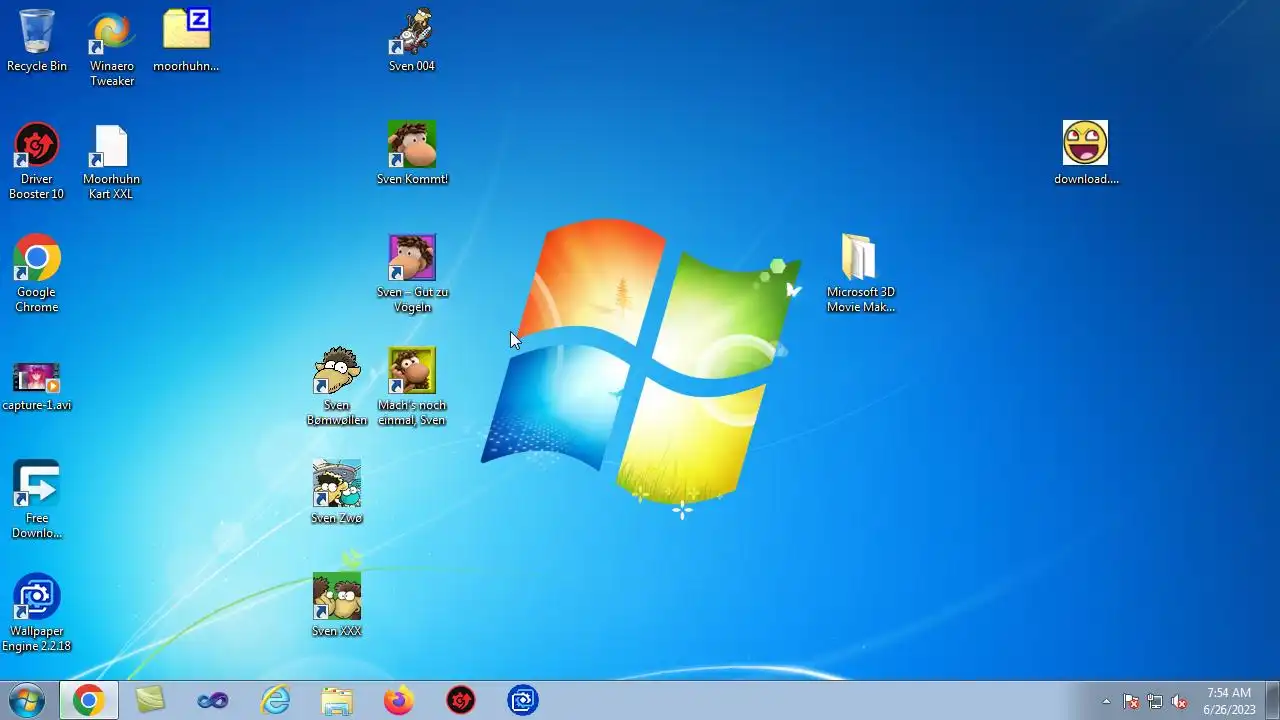Open the Windows Start menu
1280x720 pixels.
(x=25, y=700)
